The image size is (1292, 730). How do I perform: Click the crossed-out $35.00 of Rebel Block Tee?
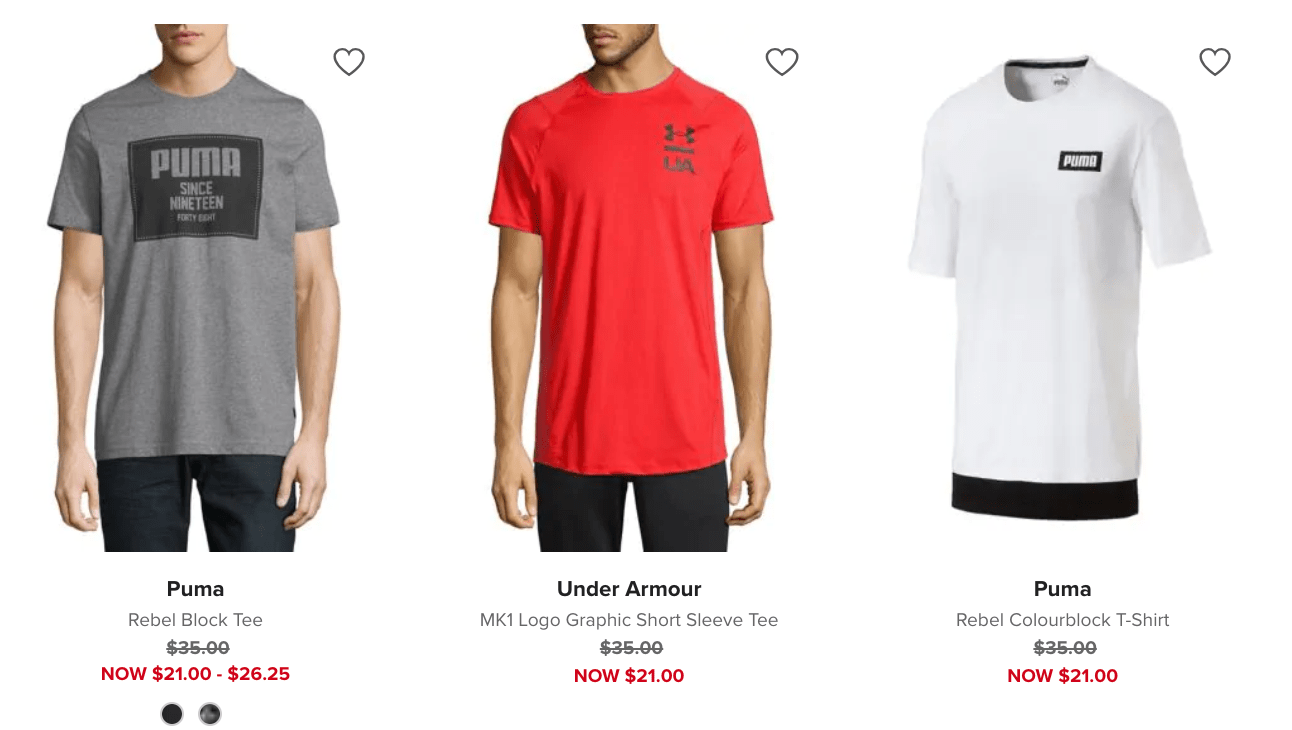pos(197,648)
